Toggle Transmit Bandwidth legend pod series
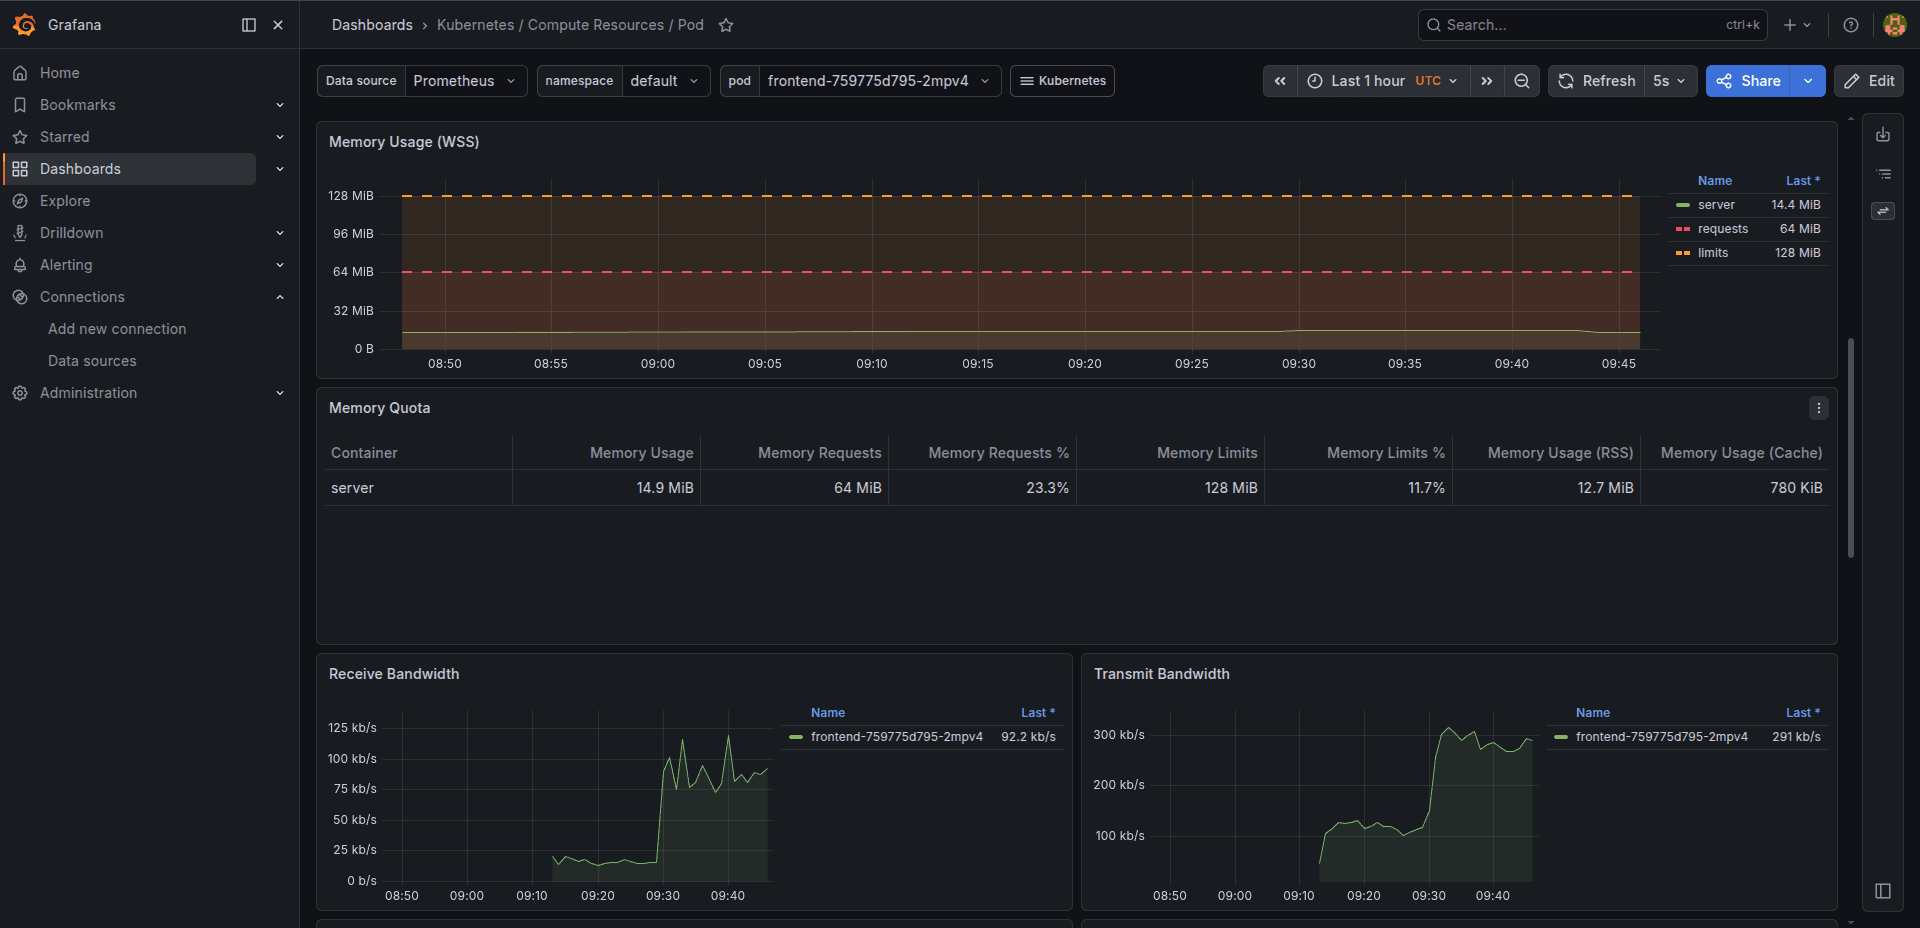This screenshot has height=928, width=1920. [x=1662, y=737]
